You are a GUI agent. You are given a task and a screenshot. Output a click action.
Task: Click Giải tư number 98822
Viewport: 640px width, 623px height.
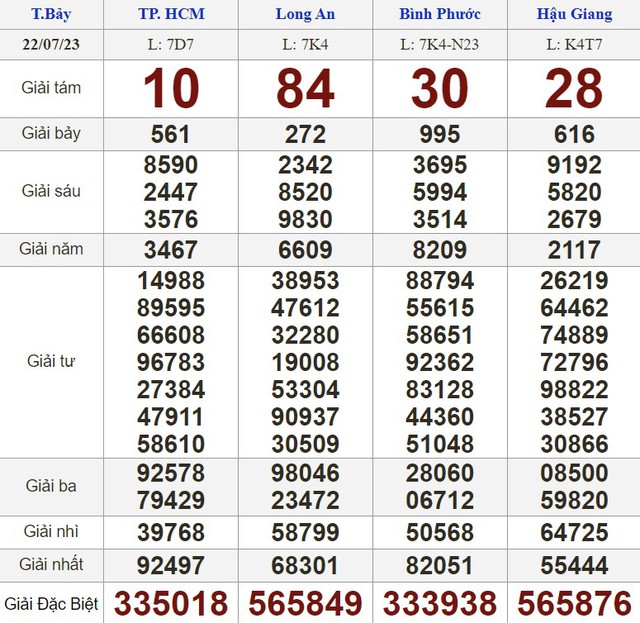point(574,389)
